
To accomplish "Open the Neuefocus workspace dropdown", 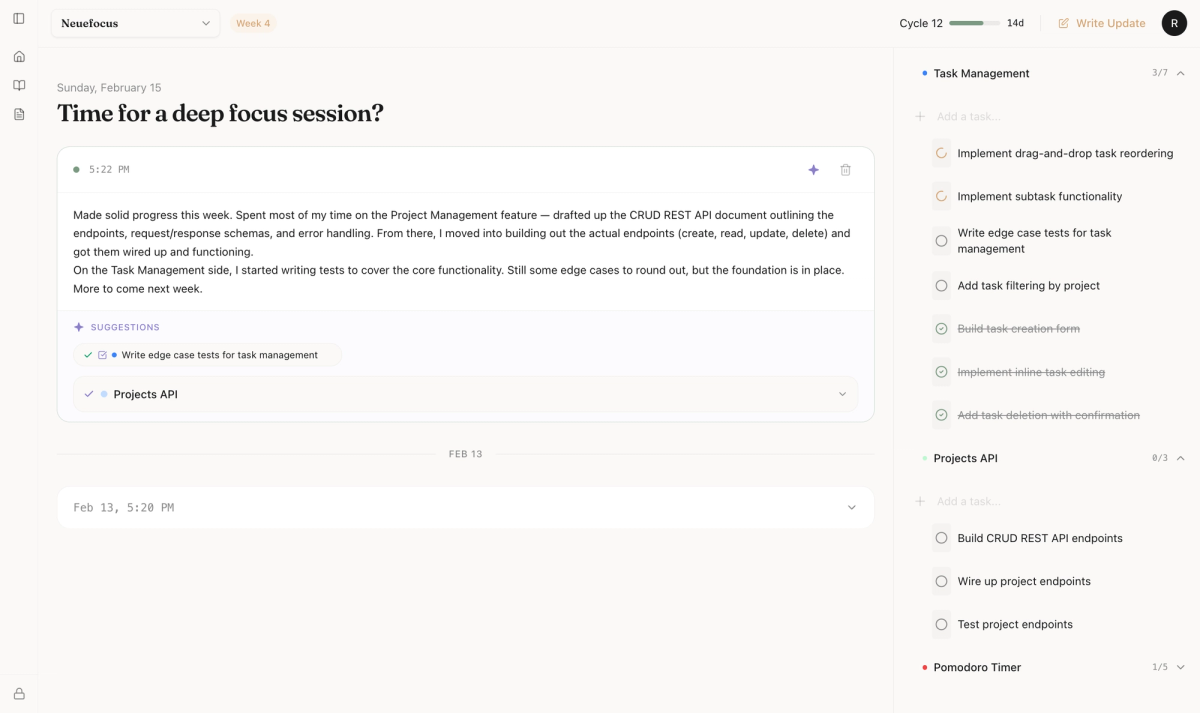I will click(136, 23).
